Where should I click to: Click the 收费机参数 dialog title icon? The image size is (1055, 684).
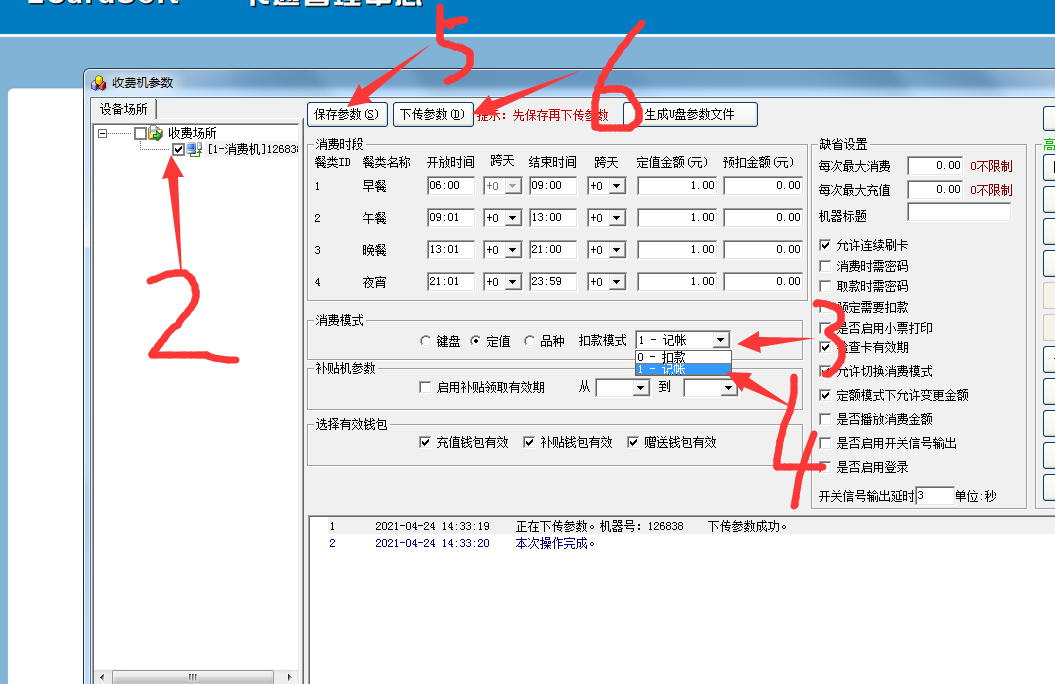99,83
